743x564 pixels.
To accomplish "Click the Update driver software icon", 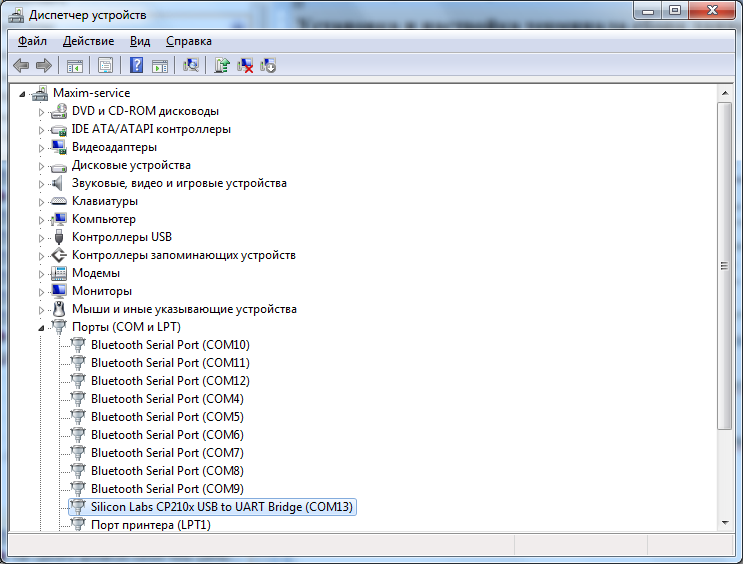I will (222, 66).
